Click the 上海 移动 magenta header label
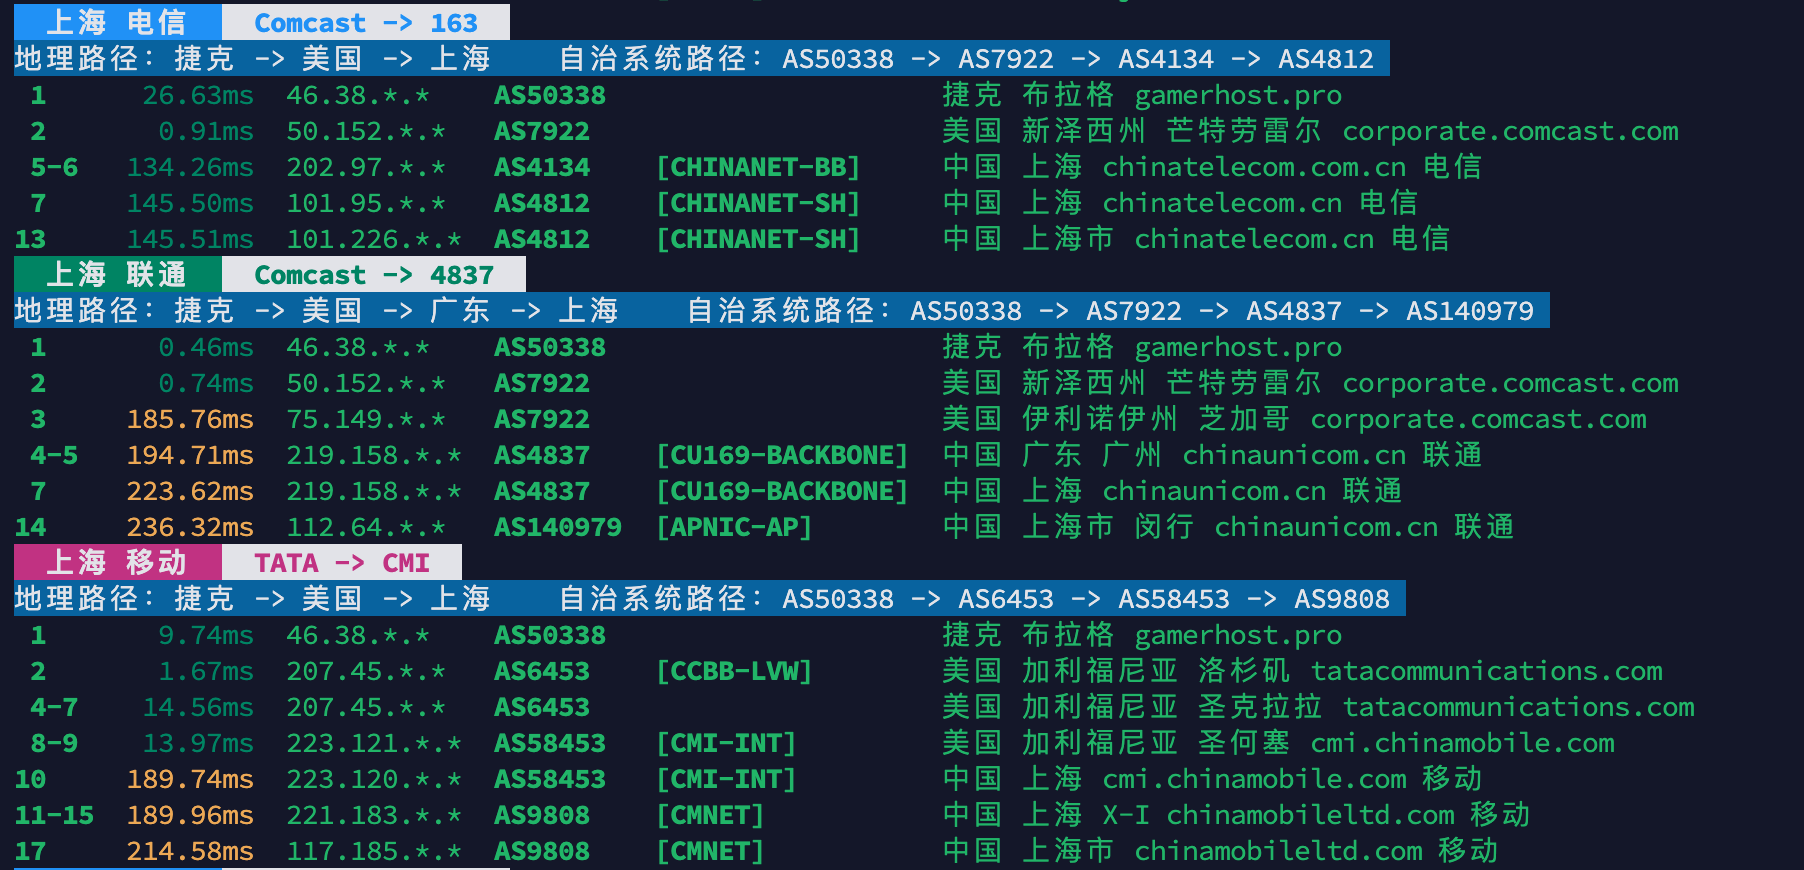 116,562
